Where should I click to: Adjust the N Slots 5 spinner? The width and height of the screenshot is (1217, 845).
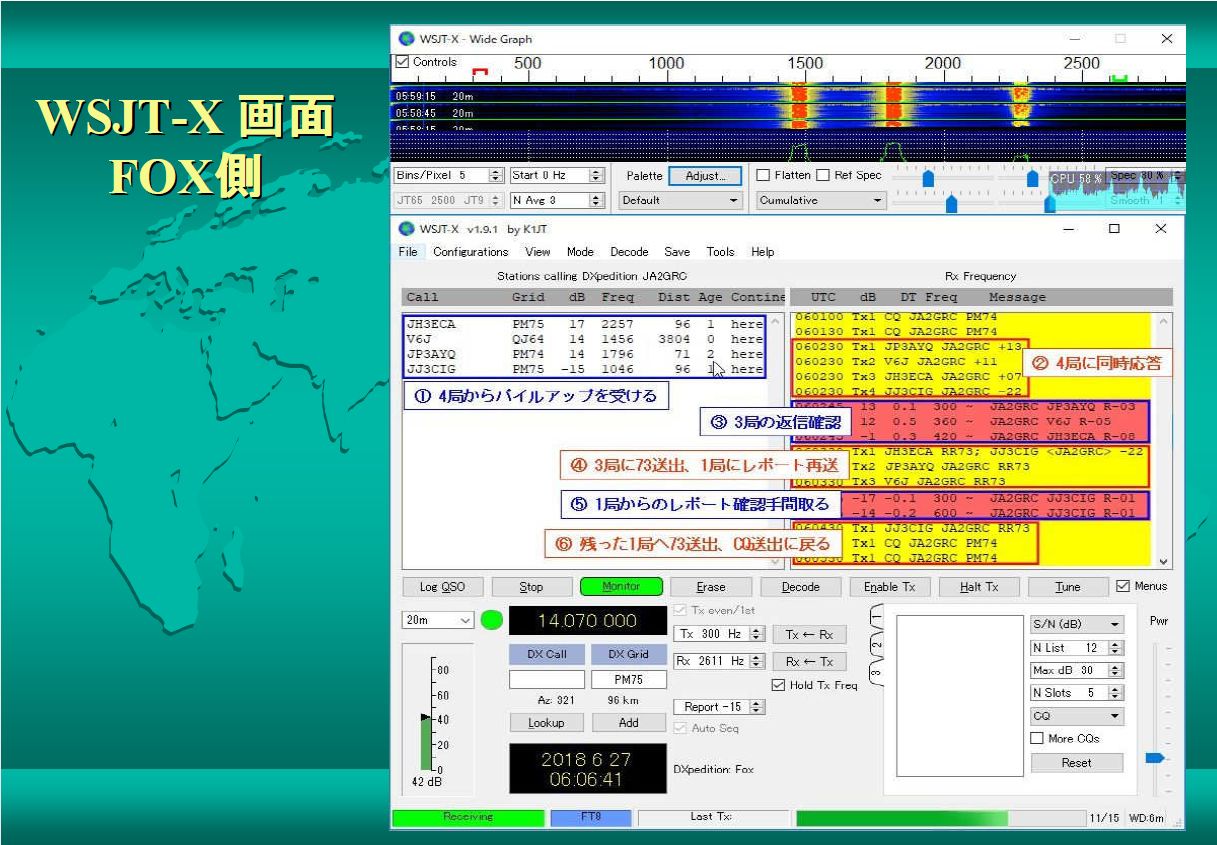1117,693
